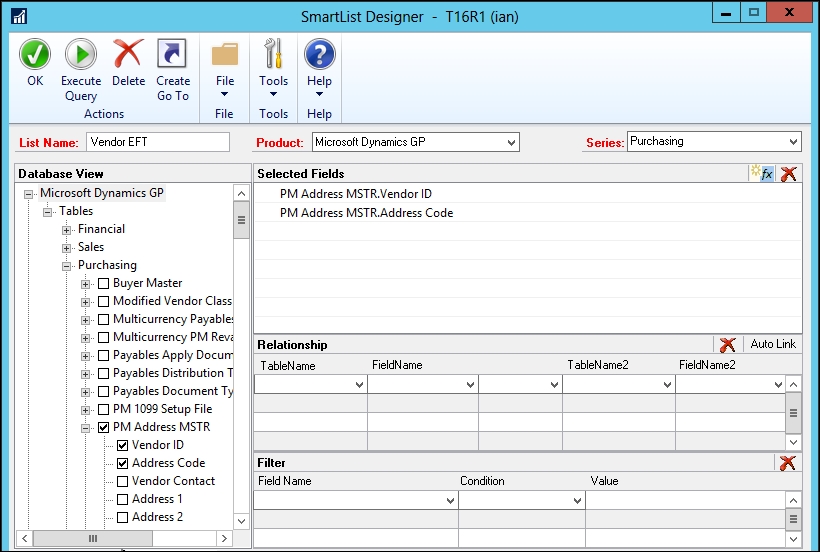Expand the Payables Document Ty node
Image resolution: width=820 pixels, height=552 pixels.
(x=85, y=392)
